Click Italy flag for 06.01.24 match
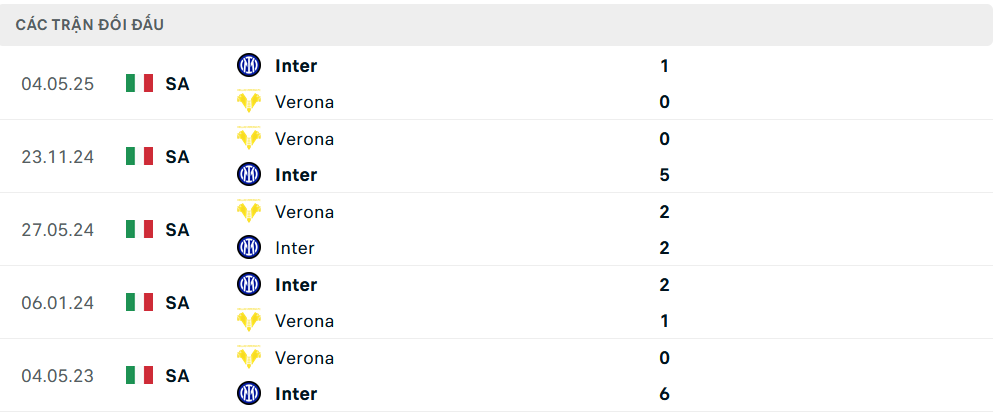The height and width of the screenshot is (412, 993). (139, 302)
